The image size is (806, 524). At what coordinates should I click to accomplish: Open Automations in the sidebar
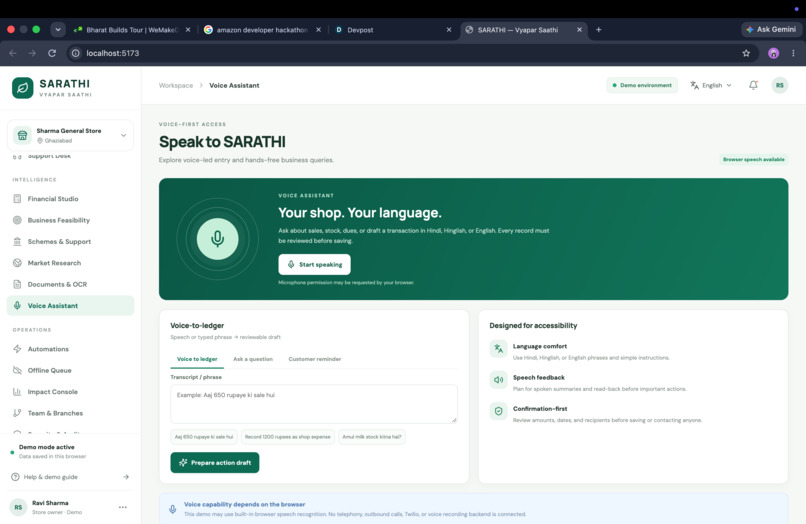(x=70, y=349)
